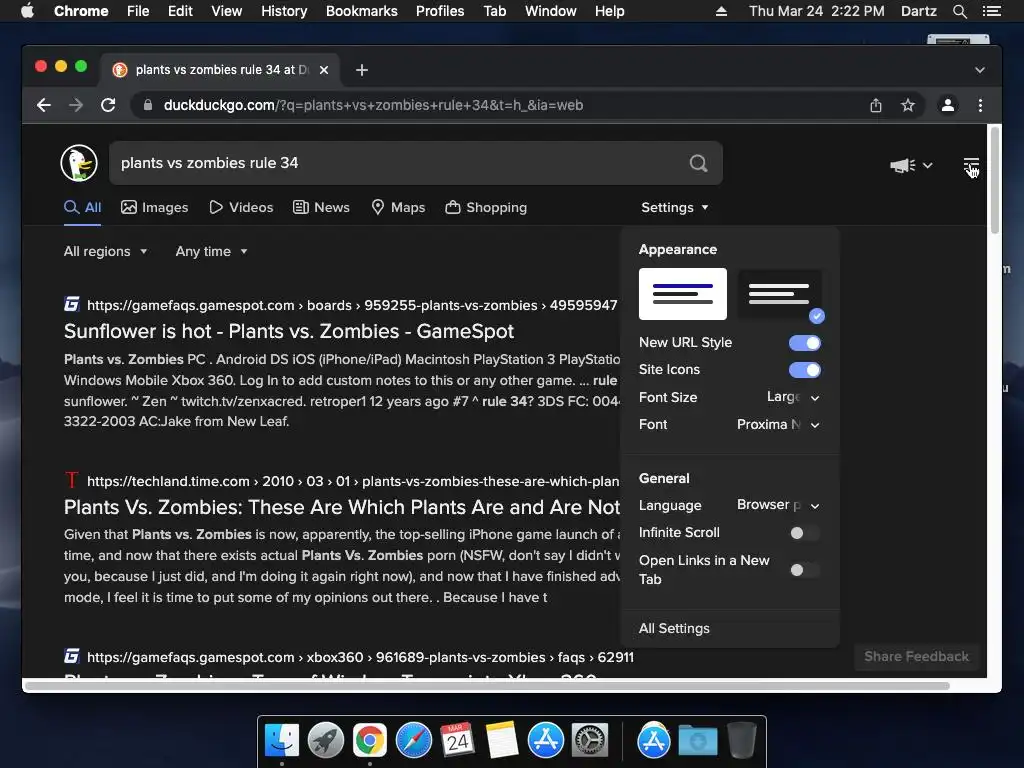This screenshot has height=768, width=1024.
Task: Open the Bookmarks menu
Action: 361,11
